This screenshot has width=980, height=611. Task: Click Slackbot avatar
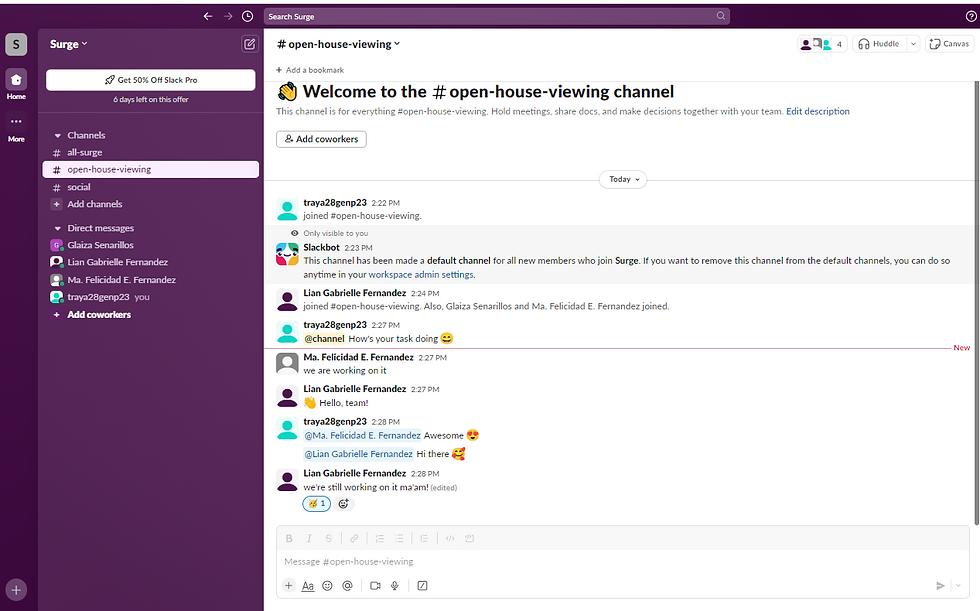pyautogui.click(x=288, y=254)
